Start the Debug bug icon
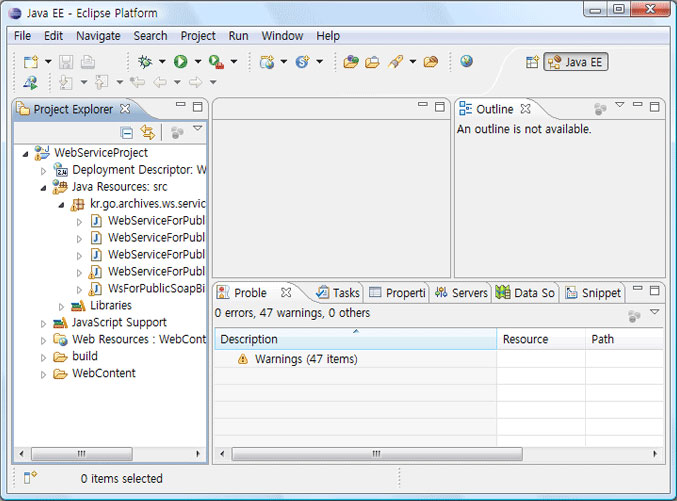The height and width of the screenshot is (501, 677). click(x=145, y=62)
